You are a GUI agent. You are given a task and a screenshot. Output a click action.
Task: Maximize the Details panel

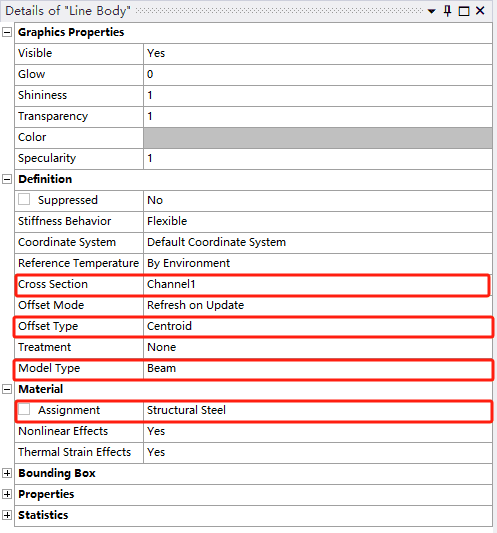[x=464, y=11]
